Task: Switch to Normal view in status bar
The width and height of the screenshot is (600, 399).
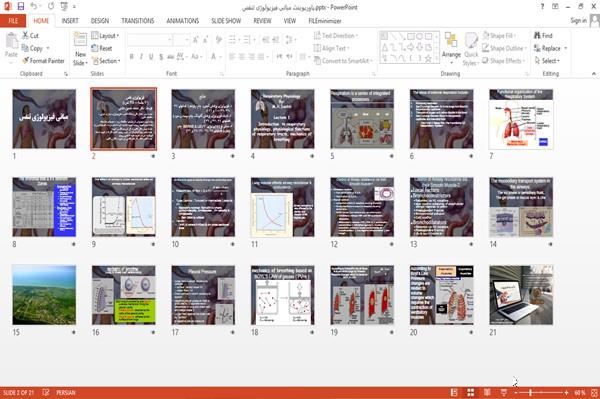Action: (454, 392)
